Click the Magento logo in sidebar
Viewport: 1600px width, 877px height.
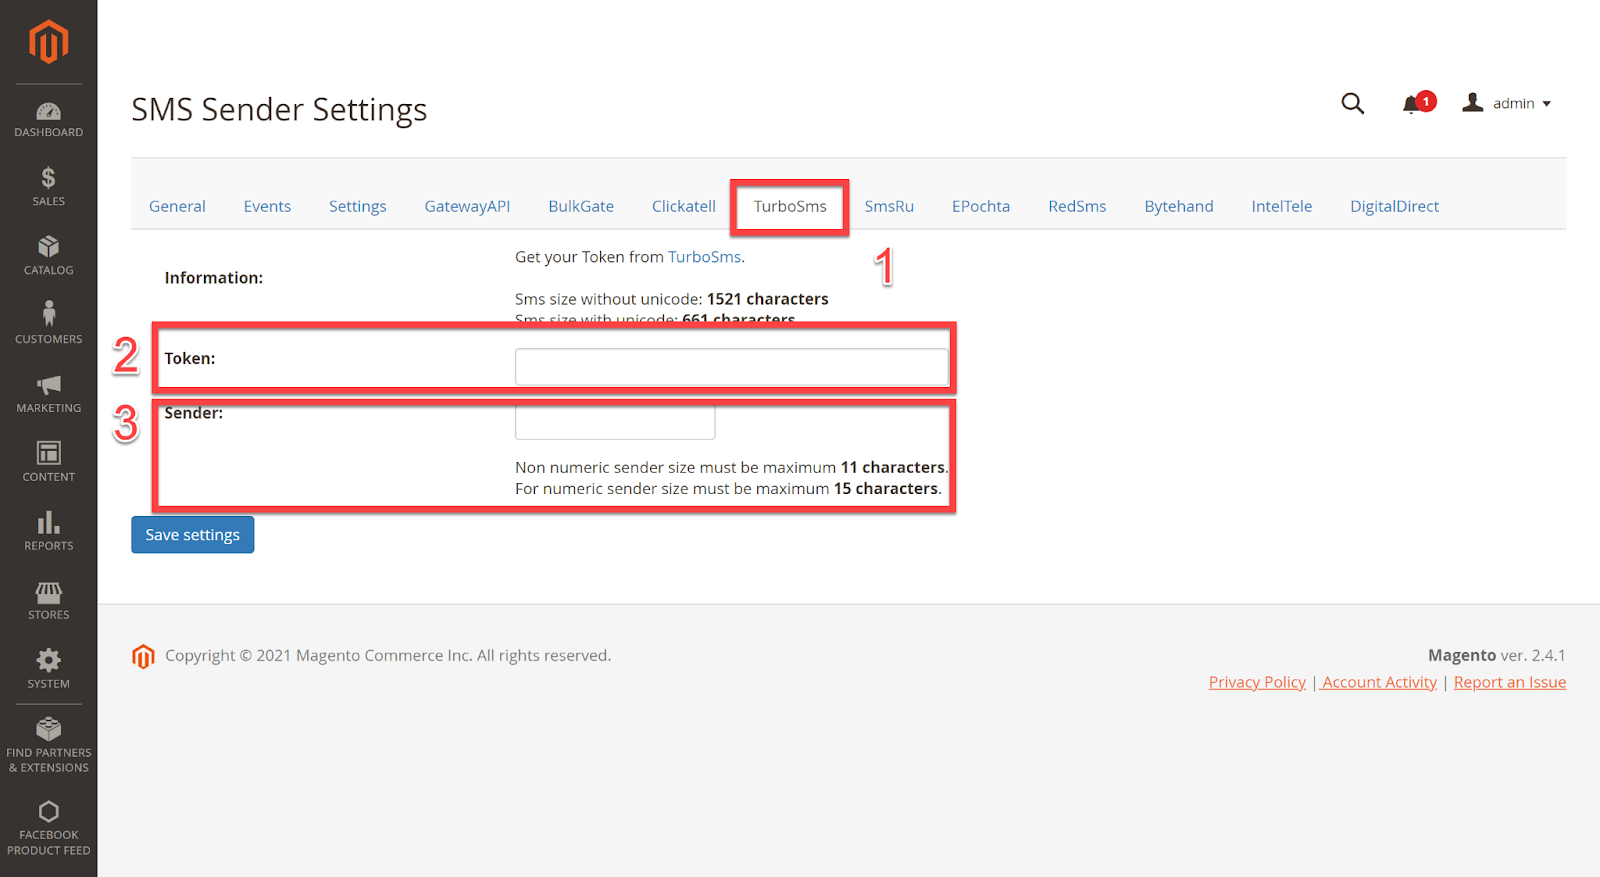coord(48,42)
